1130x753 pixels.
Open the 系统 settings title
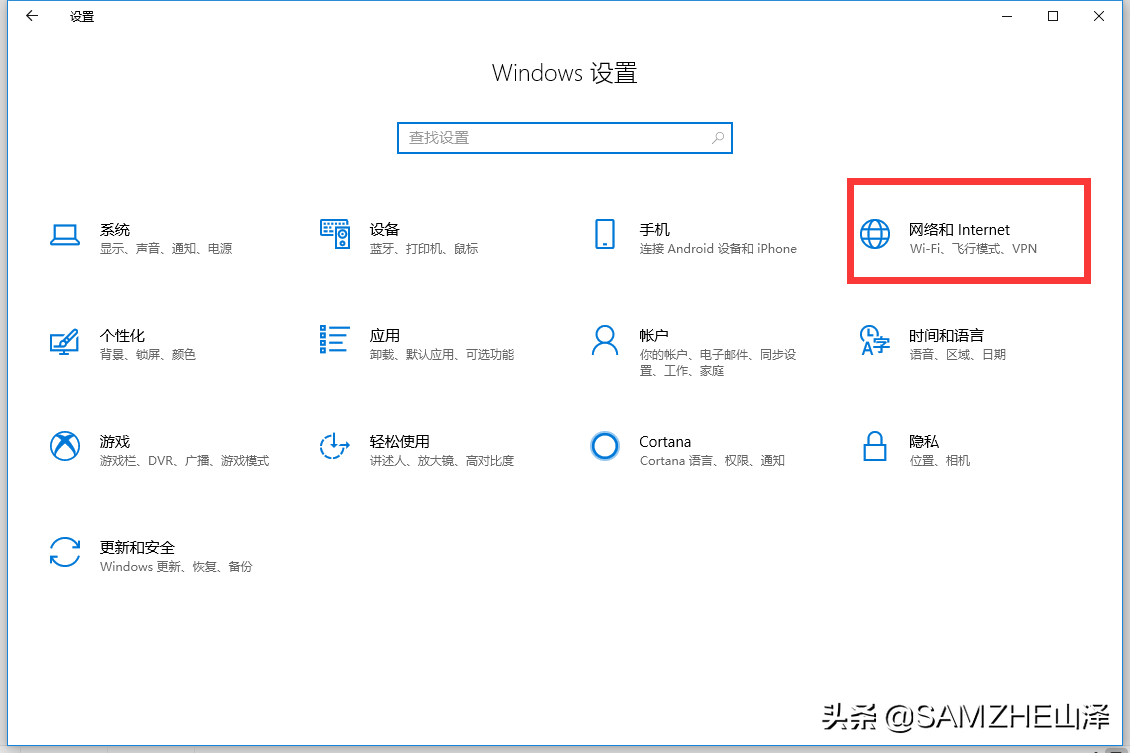click(115, 229)
